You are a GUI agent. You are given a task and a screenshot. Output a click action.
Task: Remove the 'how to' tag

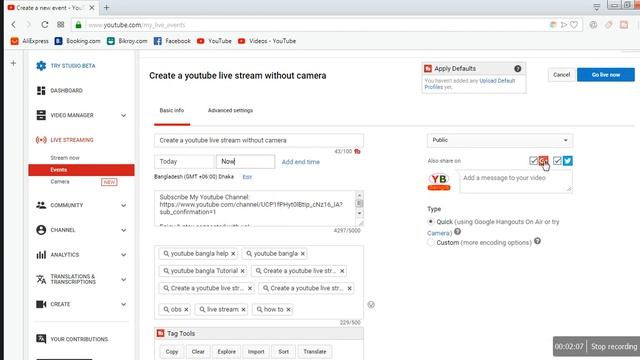[x=288, y=310]
